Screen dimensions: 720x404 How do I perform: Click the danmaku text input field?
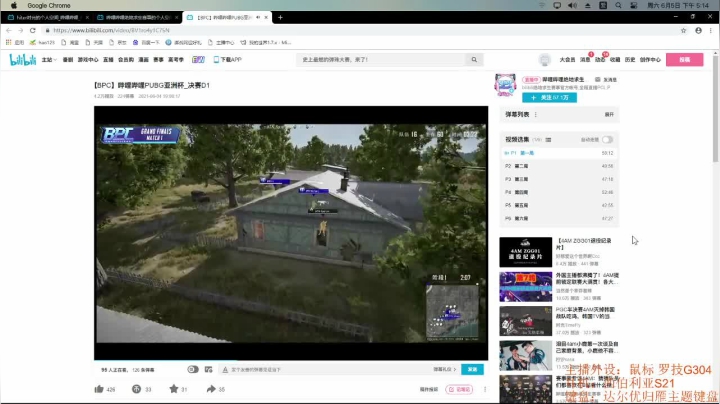coord(331,370)
